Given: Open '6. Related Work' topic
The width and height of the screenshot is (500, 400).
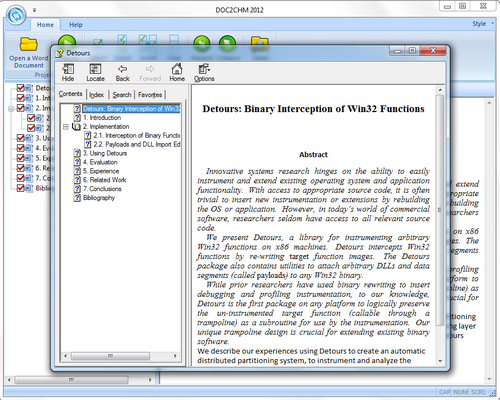Looking at the screenshot, I should (x=104, y=180).
